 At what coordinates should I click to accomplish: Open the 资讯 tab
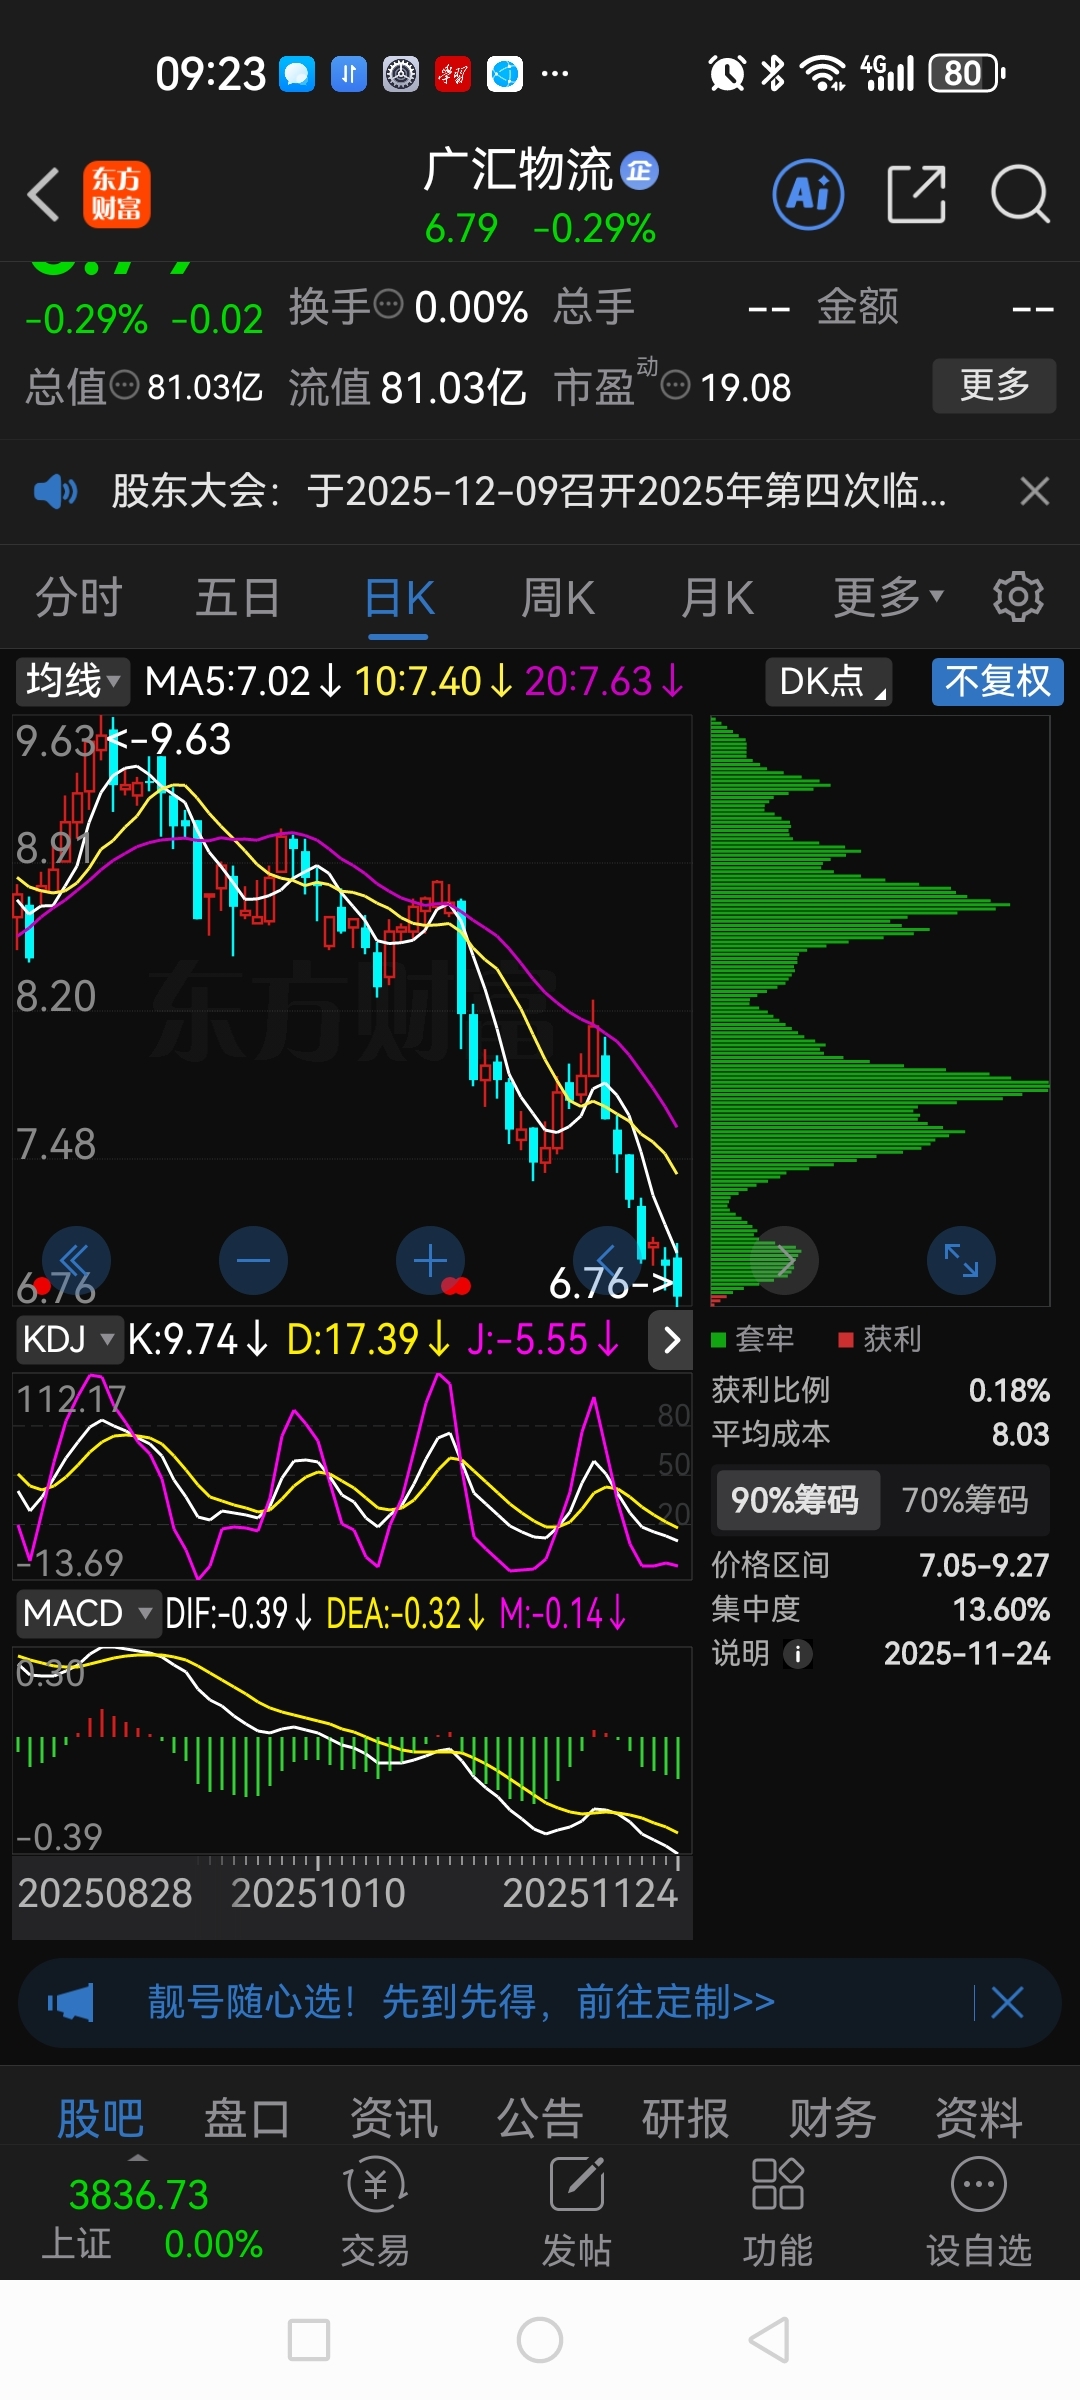[394, 2117]
